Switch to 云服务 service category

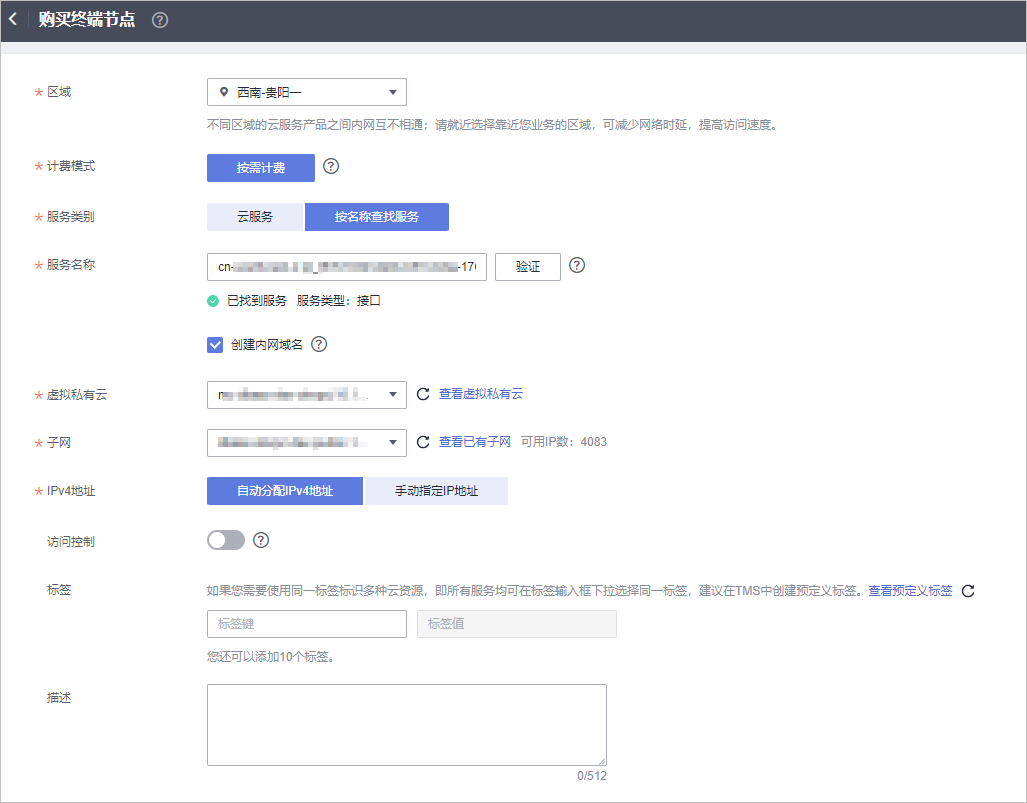click(x=255, y=217)
